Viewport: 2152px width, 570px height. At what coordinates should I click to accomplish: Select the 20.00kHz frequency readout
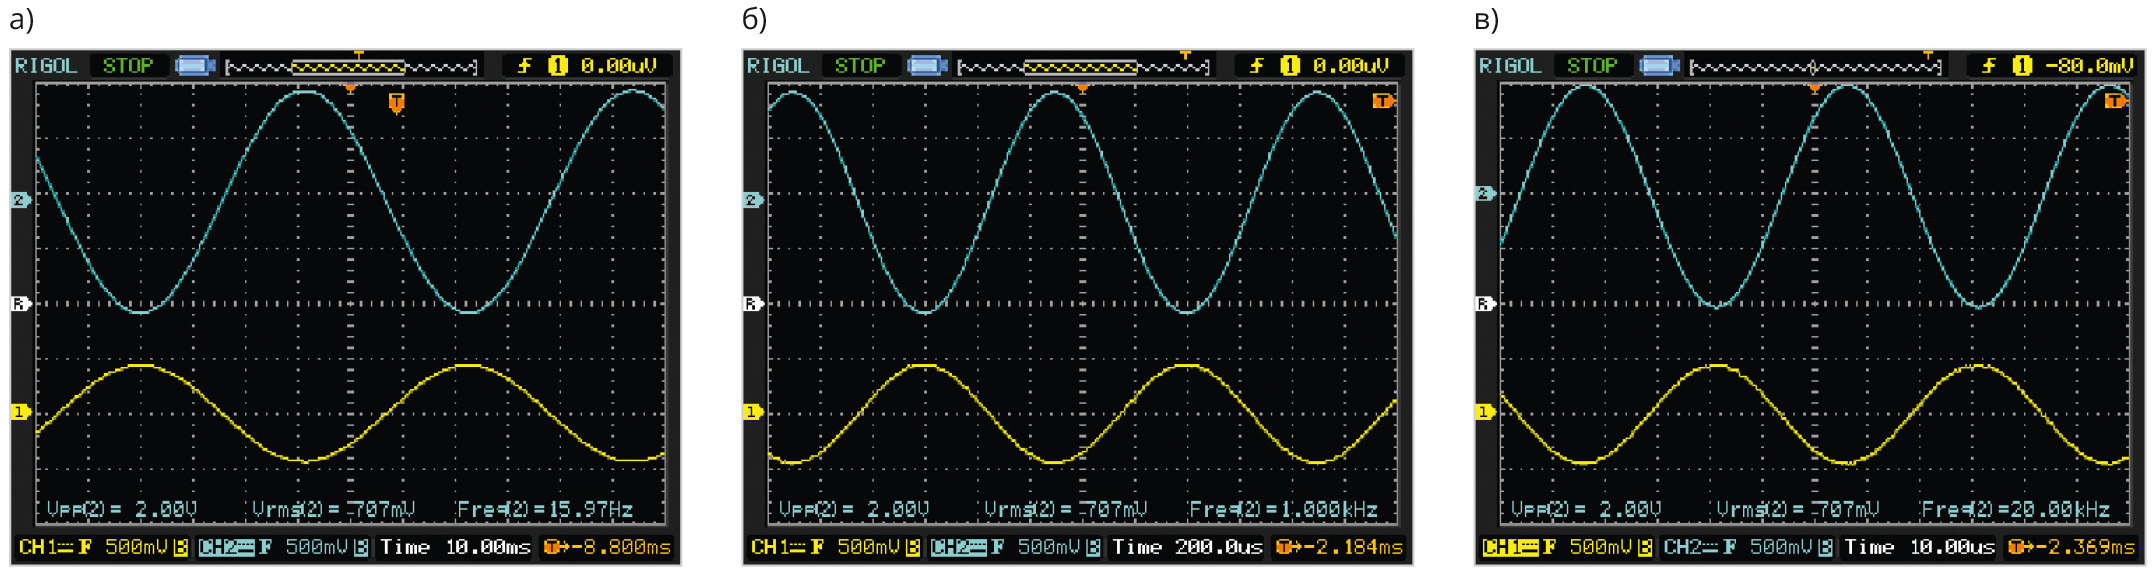coord(2014,510)
